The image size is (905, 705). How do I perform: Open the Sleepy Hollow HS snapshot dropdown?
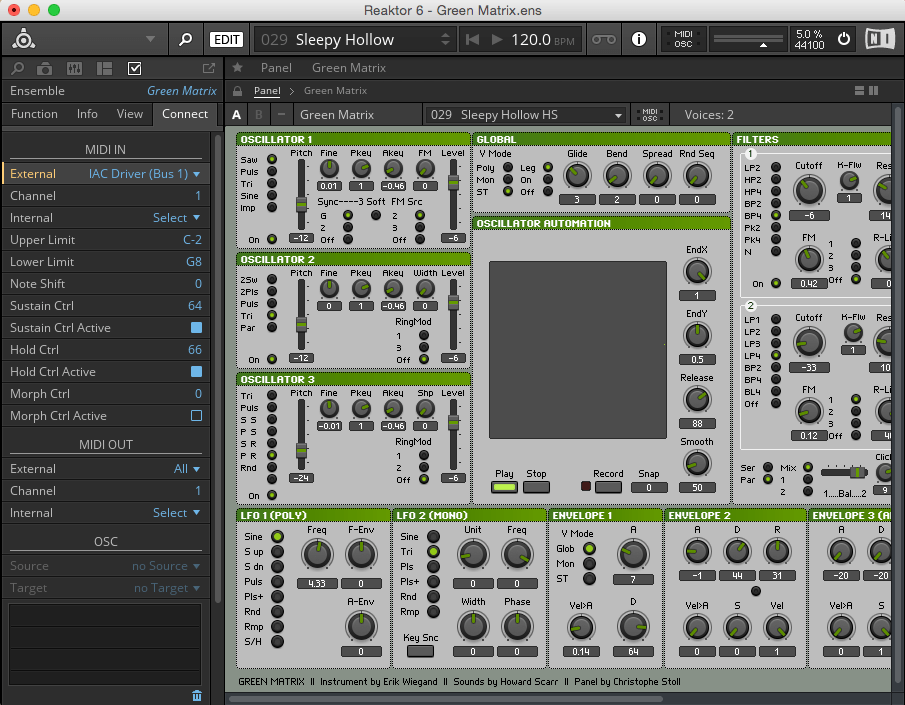click(526, 115)
